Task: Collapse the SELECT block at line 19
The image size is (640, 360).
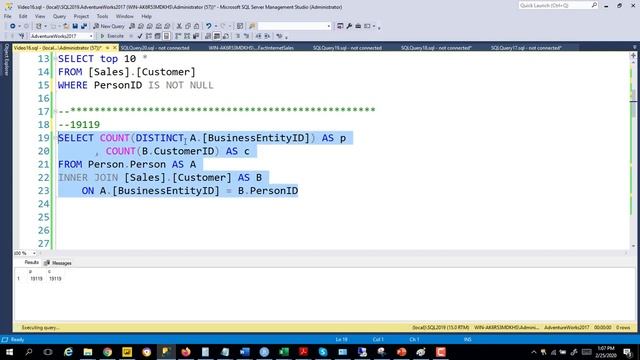Action: [x=55, y=138]
